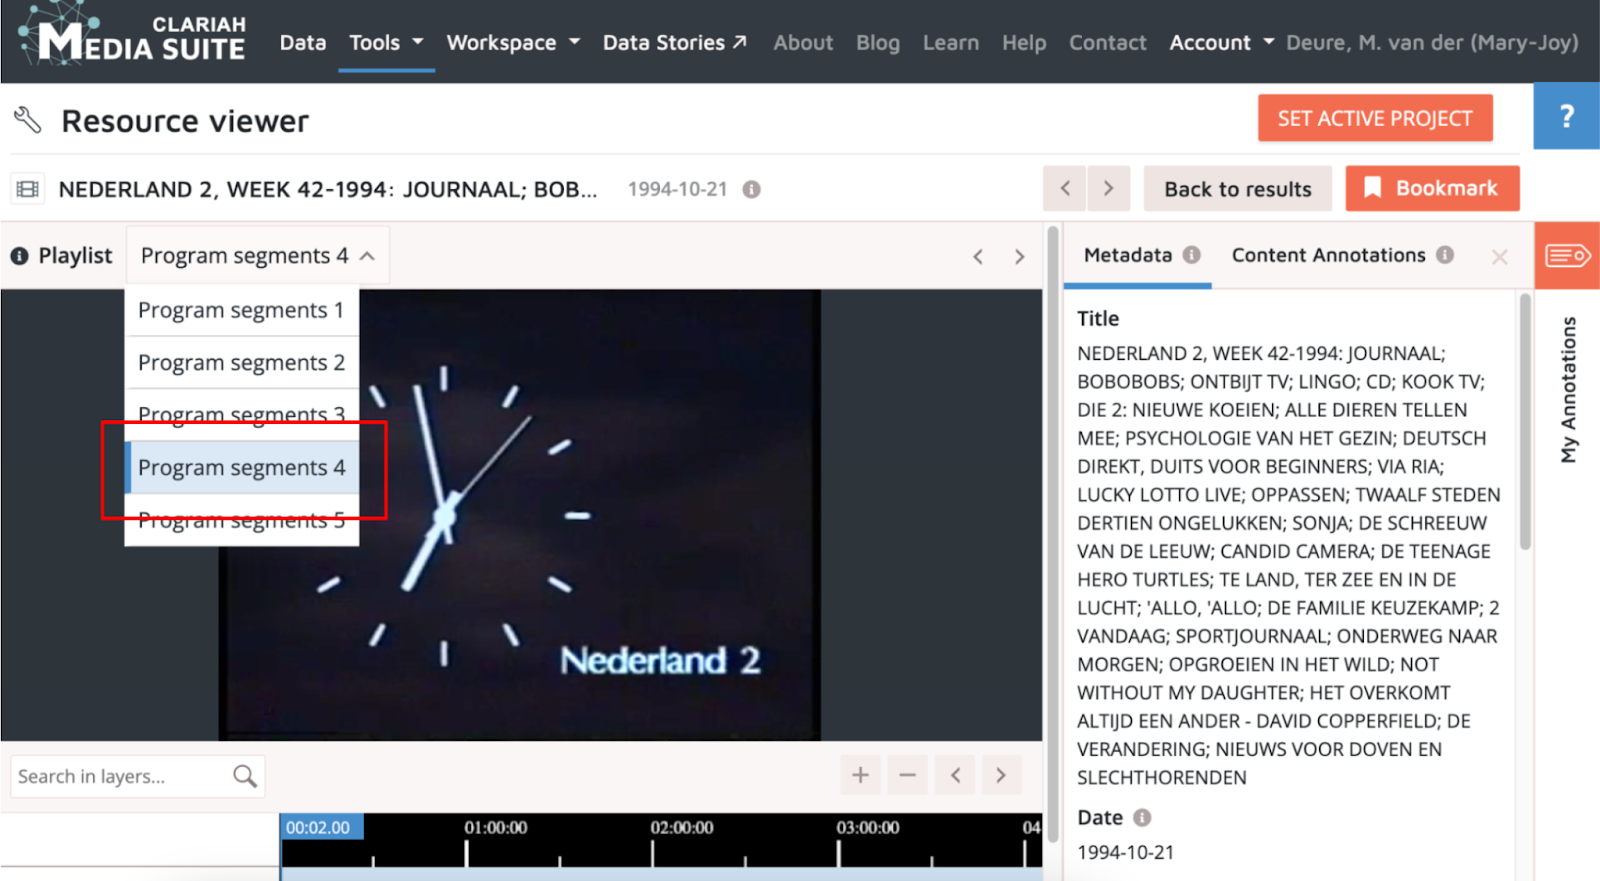Screen dimensions: 1600x881
Task: Click the film strip icon before program title
Action: [x=28, y=189]
